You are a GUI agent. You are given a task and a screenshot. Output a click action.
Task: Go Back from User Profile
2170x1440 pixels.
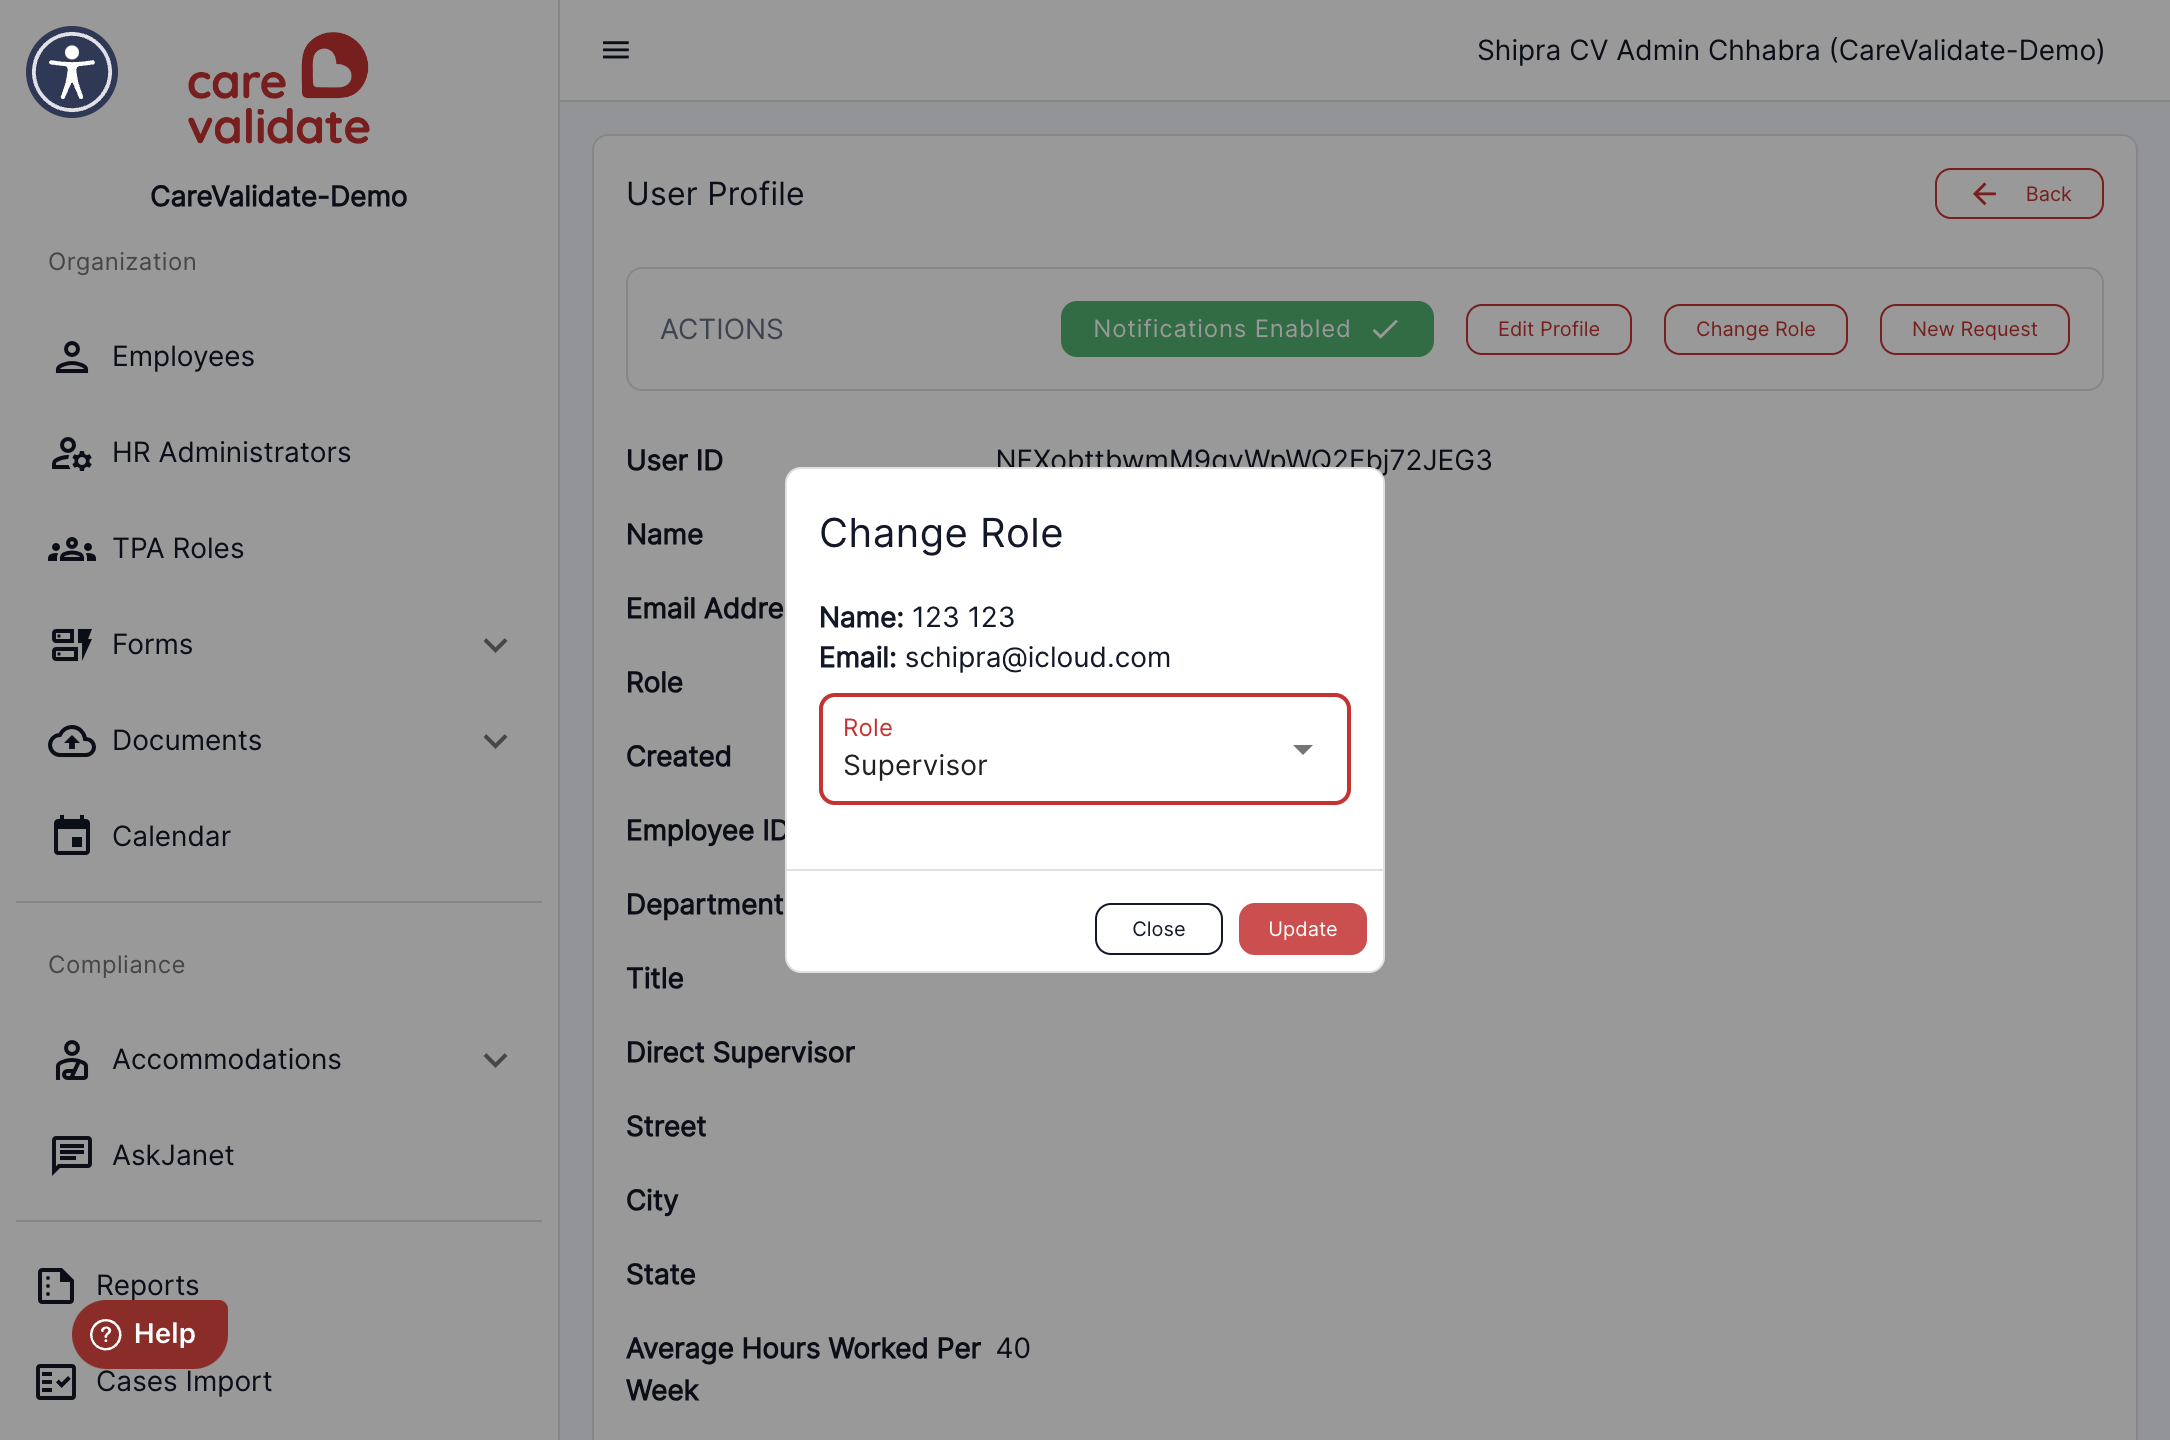pos(2019,194)
